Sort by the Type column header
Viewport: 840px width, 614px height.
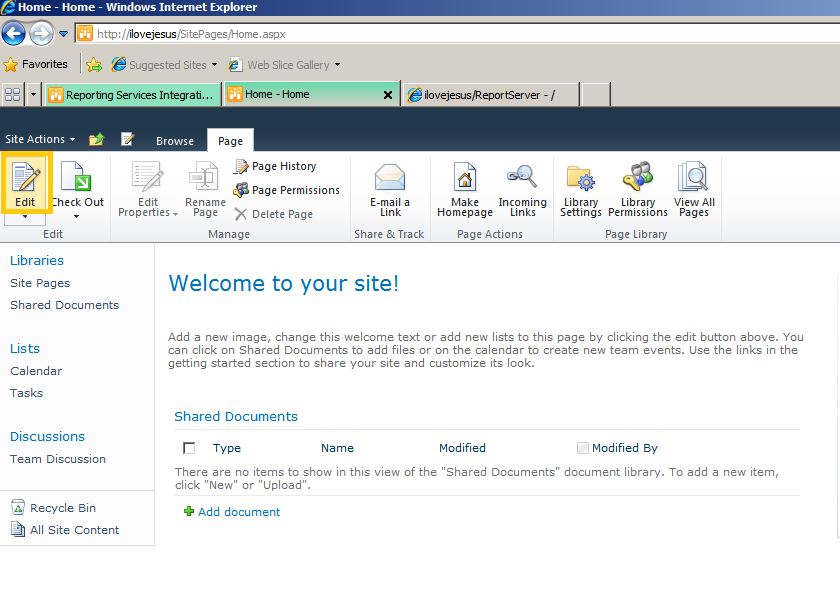227,448
